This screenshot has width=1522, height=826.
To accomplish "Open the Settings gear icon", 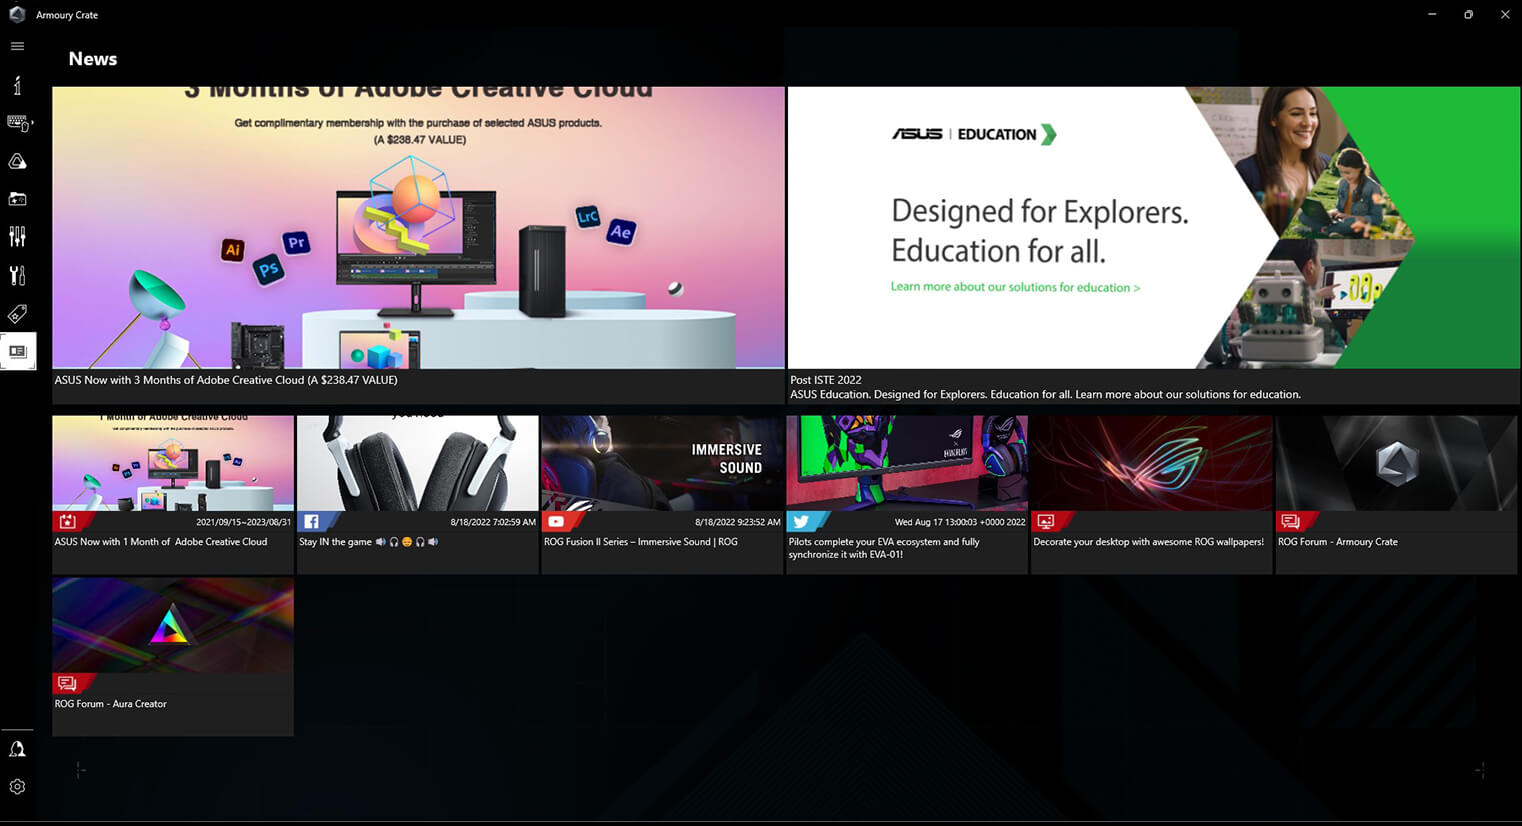I will pyautogui.click(x=17, y=787).
